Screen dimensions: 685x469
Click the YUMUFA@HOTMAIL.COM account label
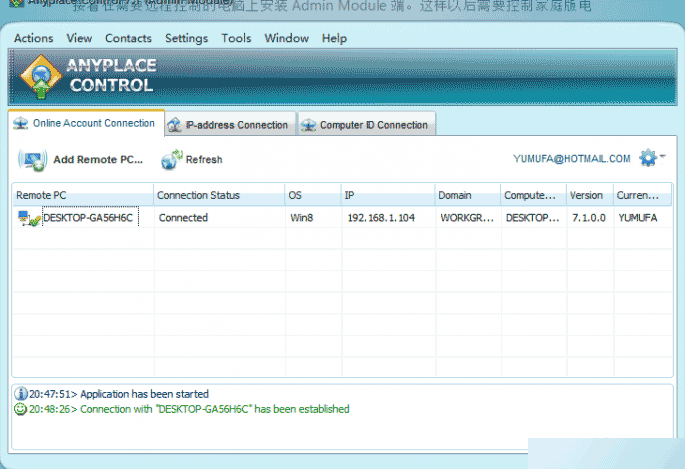[x=571, y=159]
